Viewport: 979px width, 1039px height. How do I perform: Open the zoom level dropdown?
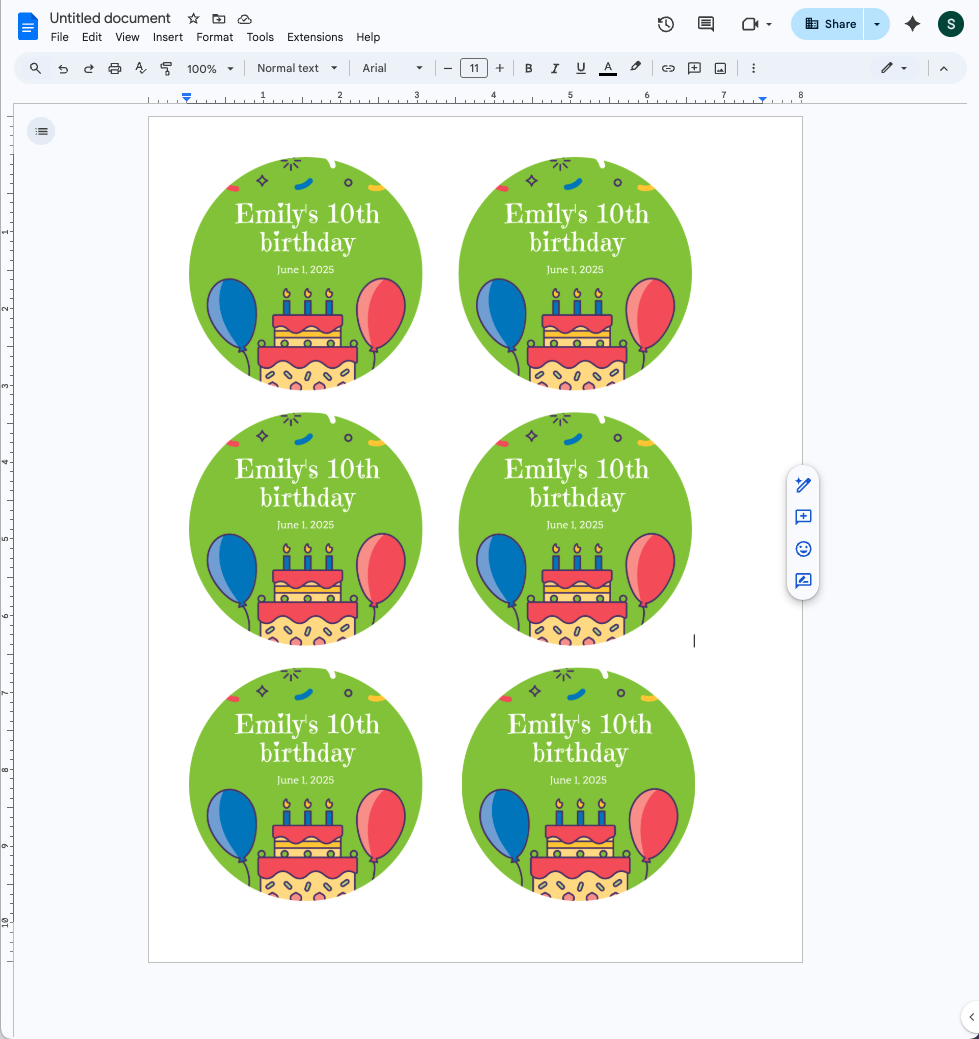tap(208, 68)
